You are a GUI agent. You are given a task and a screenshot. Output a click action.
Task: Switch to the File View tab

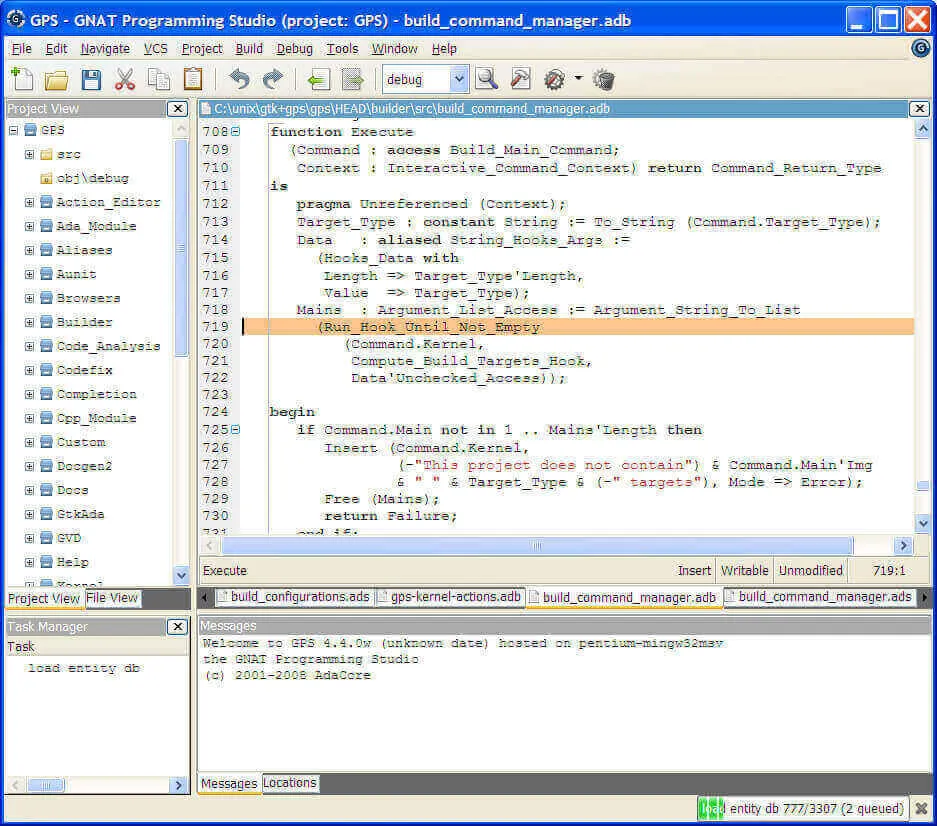[112, 598]
